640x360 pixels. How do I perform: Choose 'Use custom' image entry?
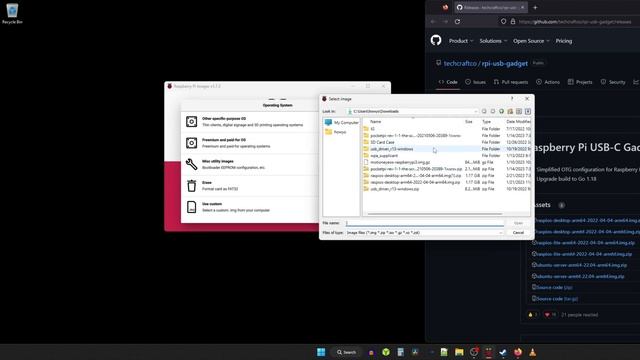pos(250,207)
